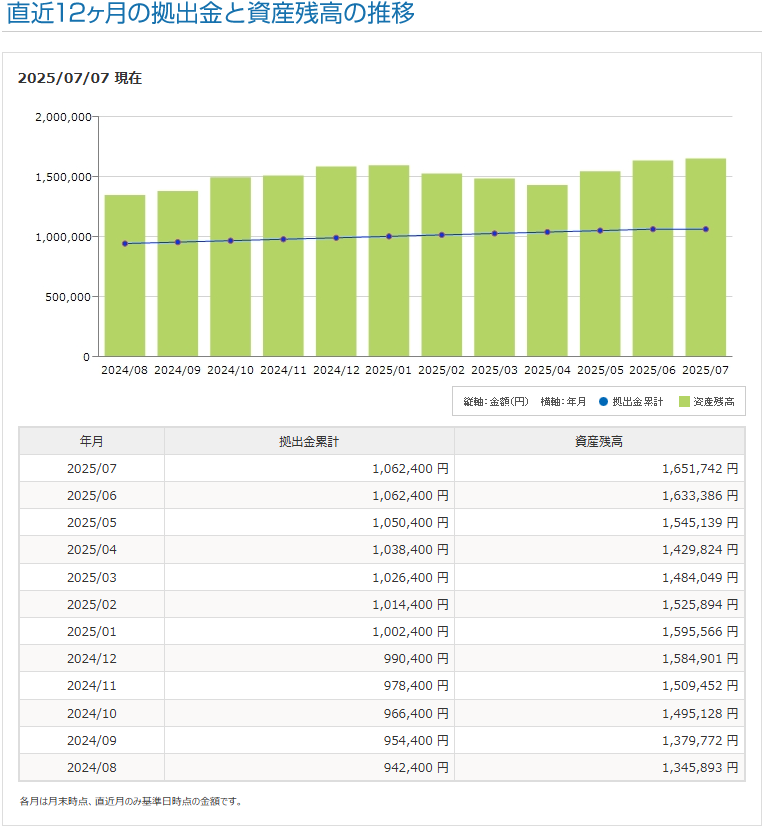
Task: Click the y-axis label 2,000,000
Action: pyautogui.click(x=63, y=117)
